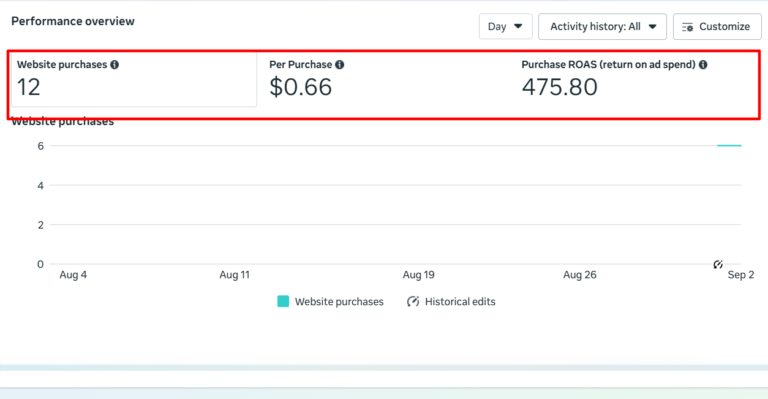Open the Day time-grouping dropdown

click(x=505, y=26)
